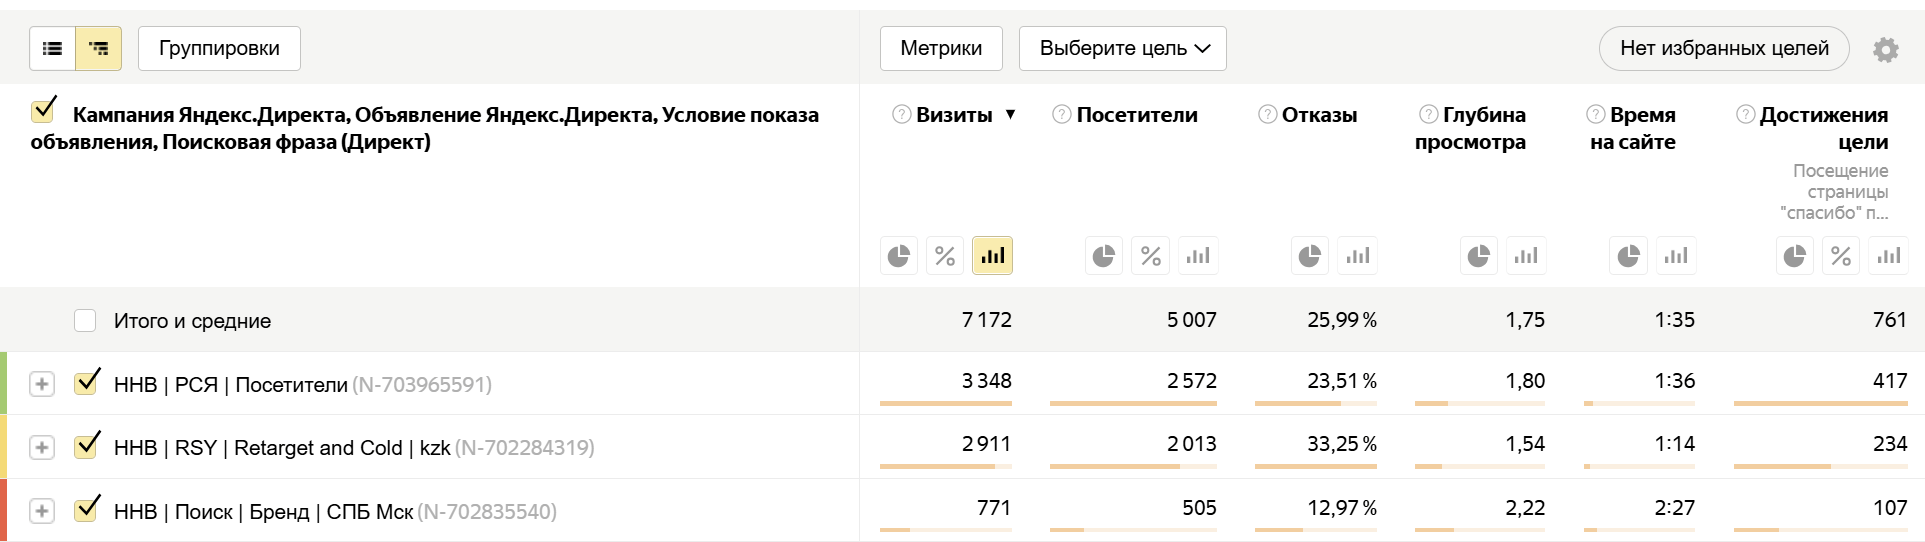This screenshot has height=542, width=1925.
Task: Show pie chart for Визиты column
Action: [899, 256]
